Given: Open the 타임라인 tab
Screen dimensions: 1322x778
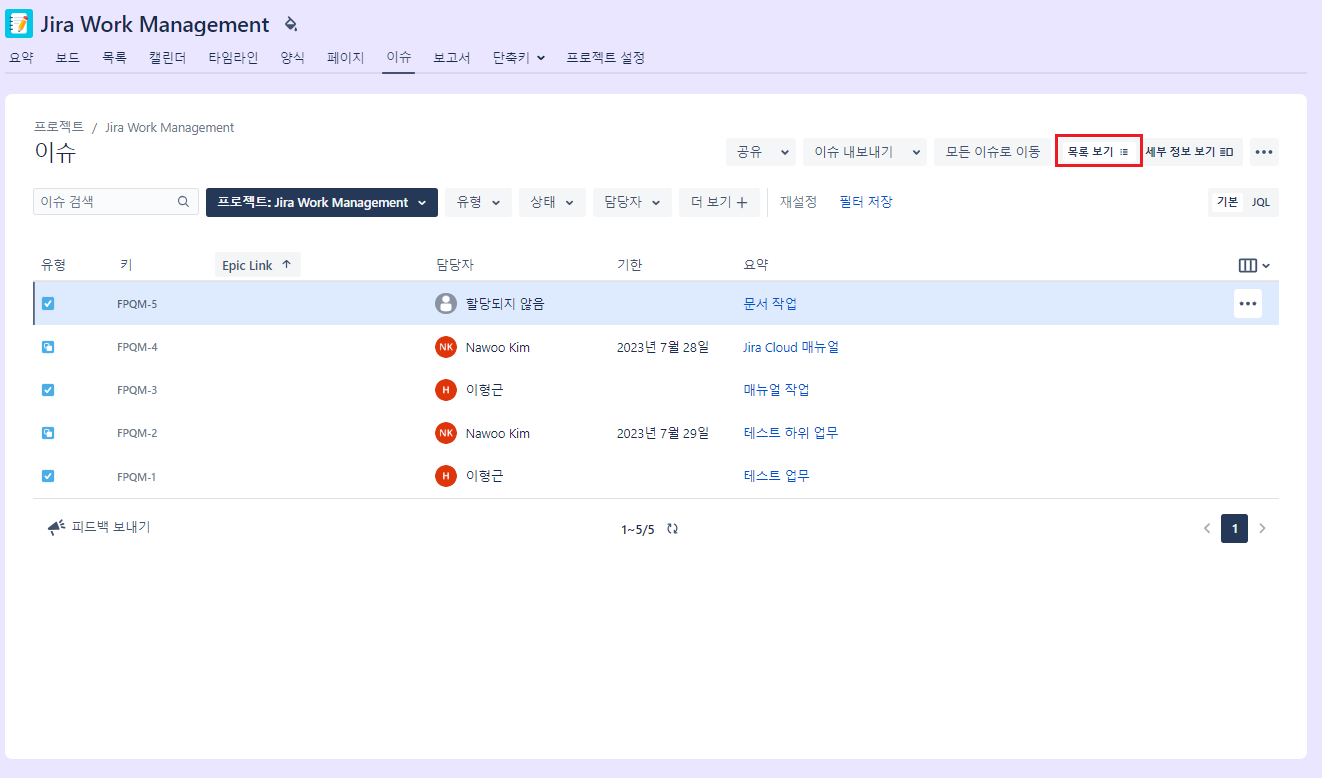Looking at the screenshot, I should (233, 58).
